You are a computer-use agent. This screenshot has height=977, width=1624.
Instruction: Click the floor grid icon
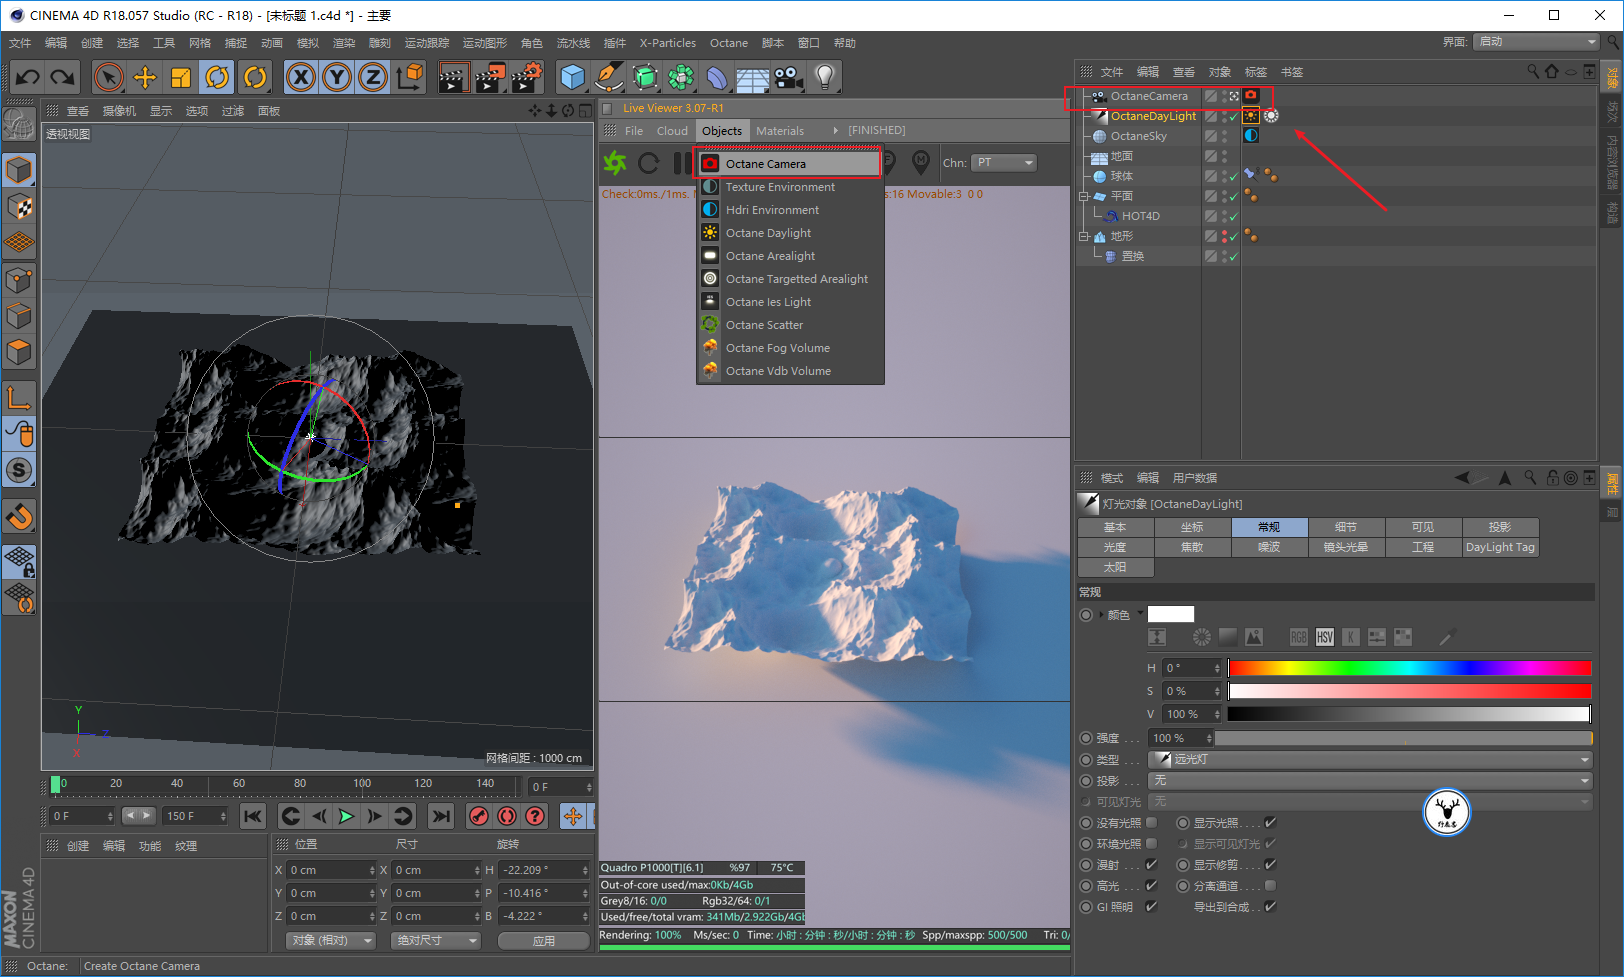pos(752,77)
